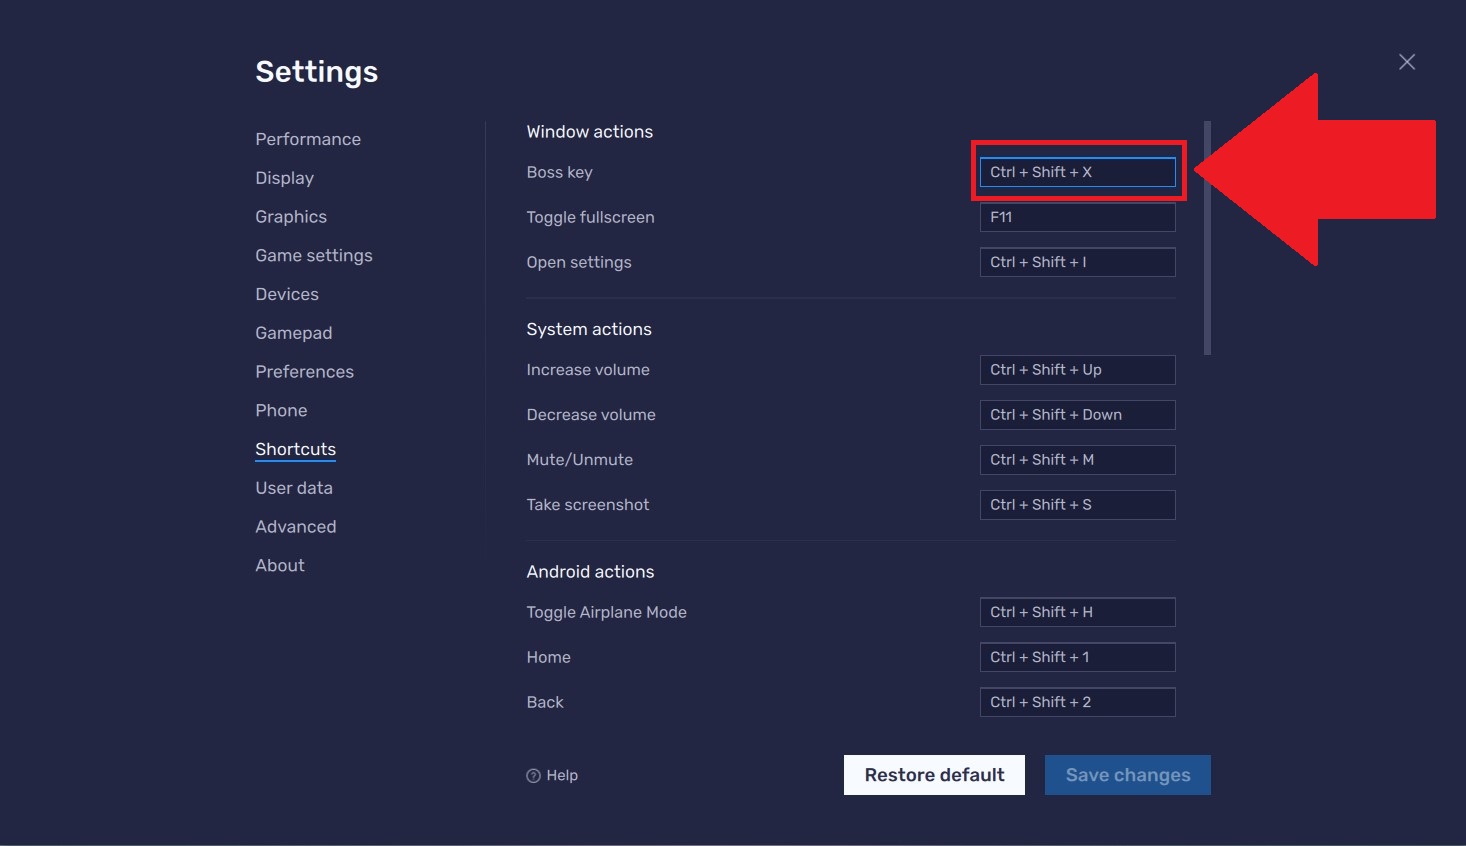
Task: Open the About section
Action: 279,565
